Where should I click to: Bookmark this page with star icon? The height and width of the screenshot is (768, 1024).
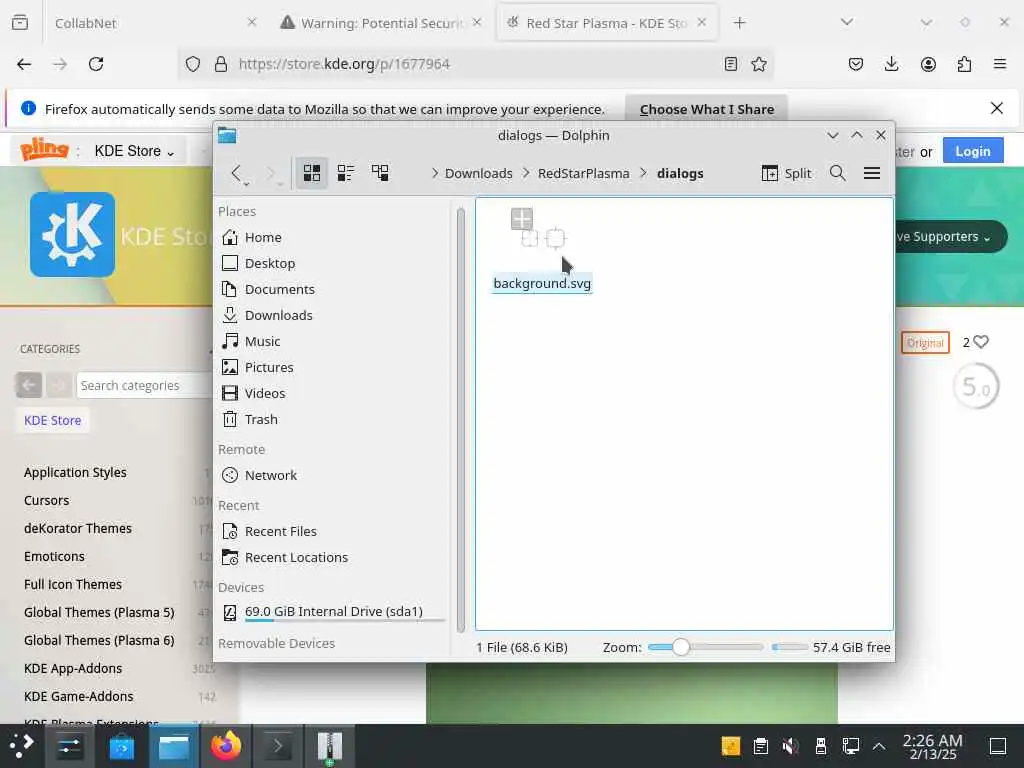759,64
